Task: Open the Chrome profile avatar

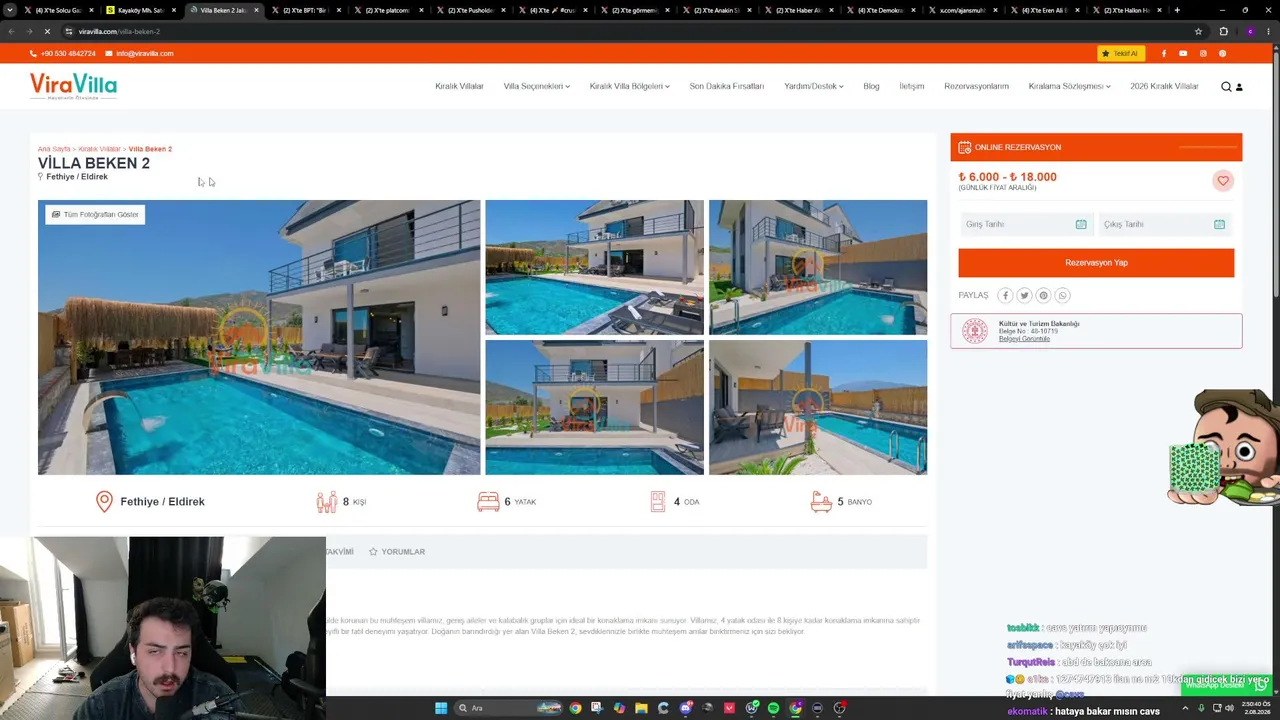Action: 1249,31
